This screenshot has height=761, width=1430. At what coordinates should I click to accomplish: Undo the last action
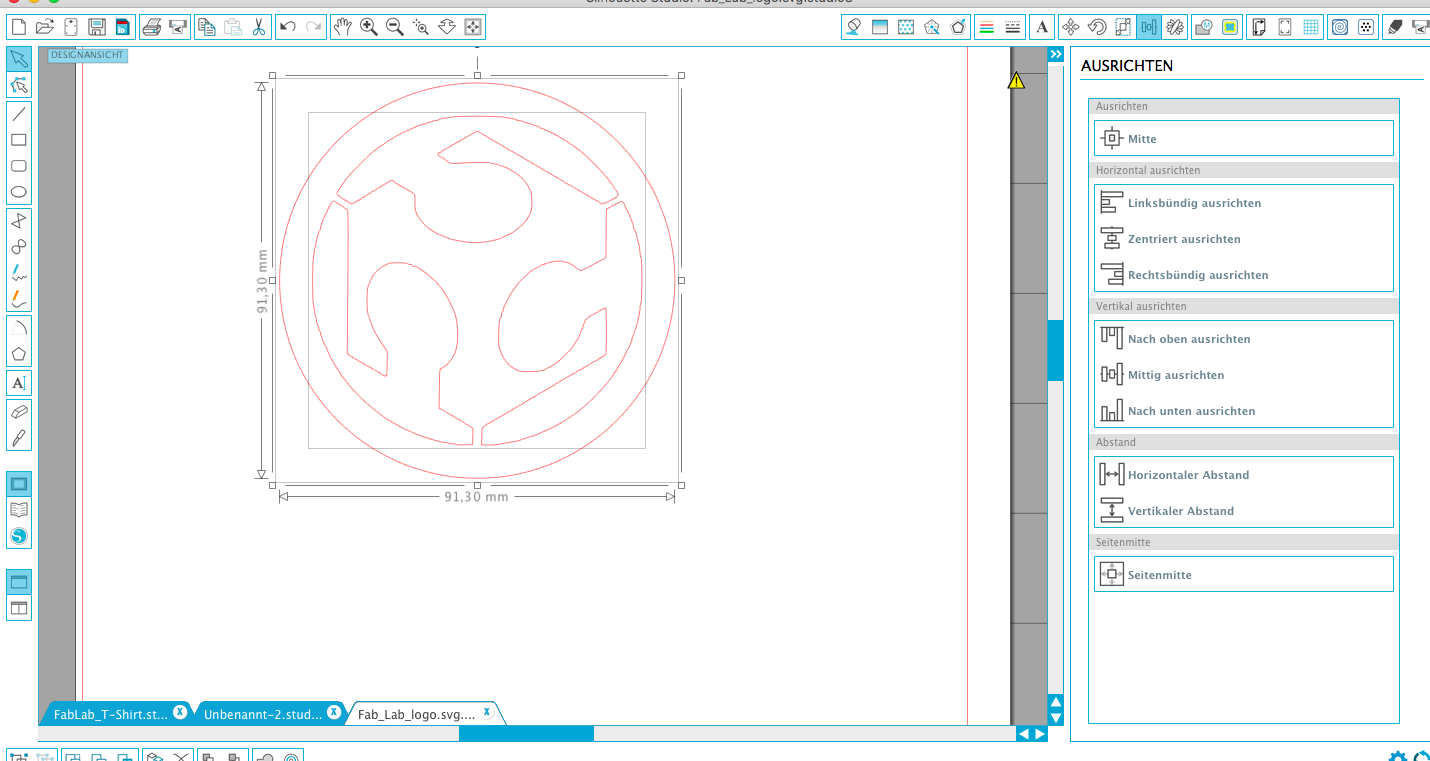pyautogui.click(x=288, y=27)
